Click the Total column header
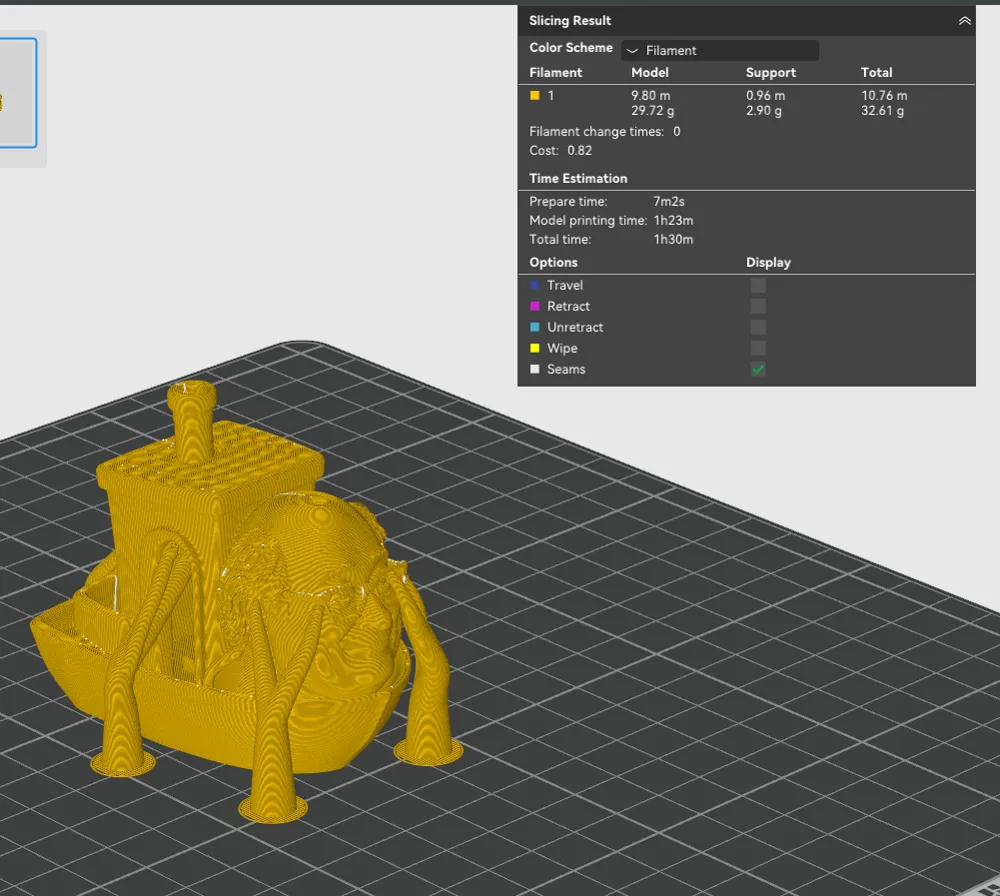1000x896 pixels. (x=876, y=73)
